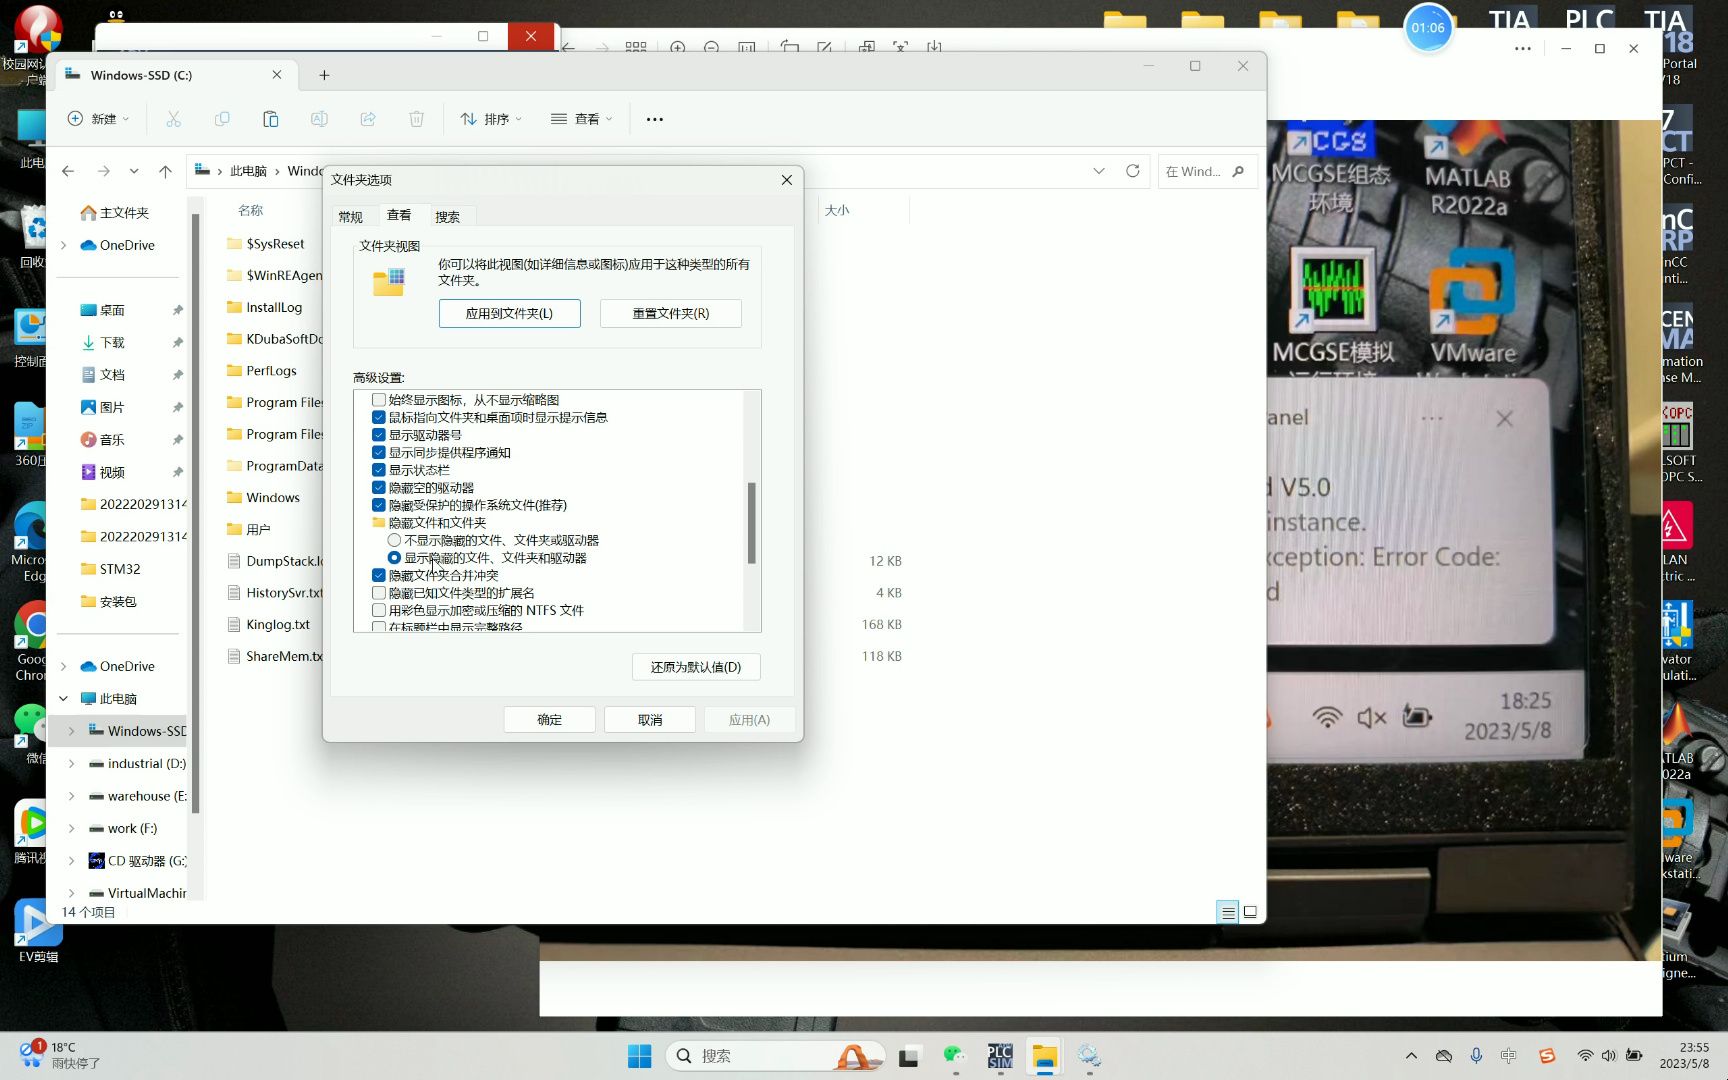Open WeChat from the taskbar
Viewport: 1728px width, 1080px height.
tap(955, 1056)
